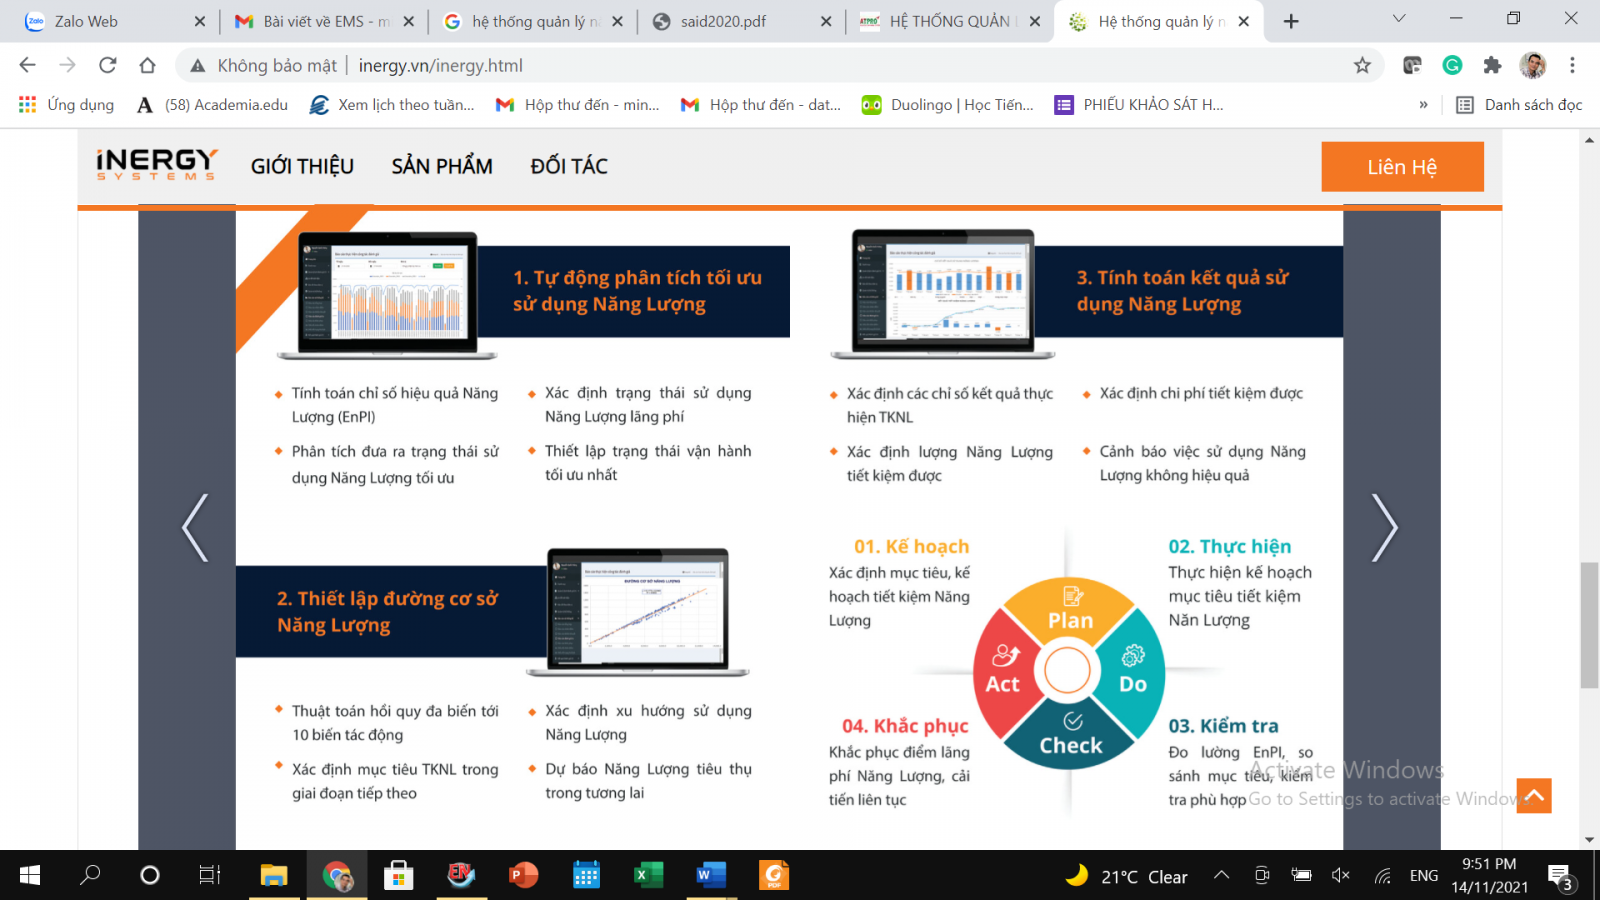This screenshot has height=900, width=1600.
Task: Open the Duolingo bookmark
Action: click(948, 105)
